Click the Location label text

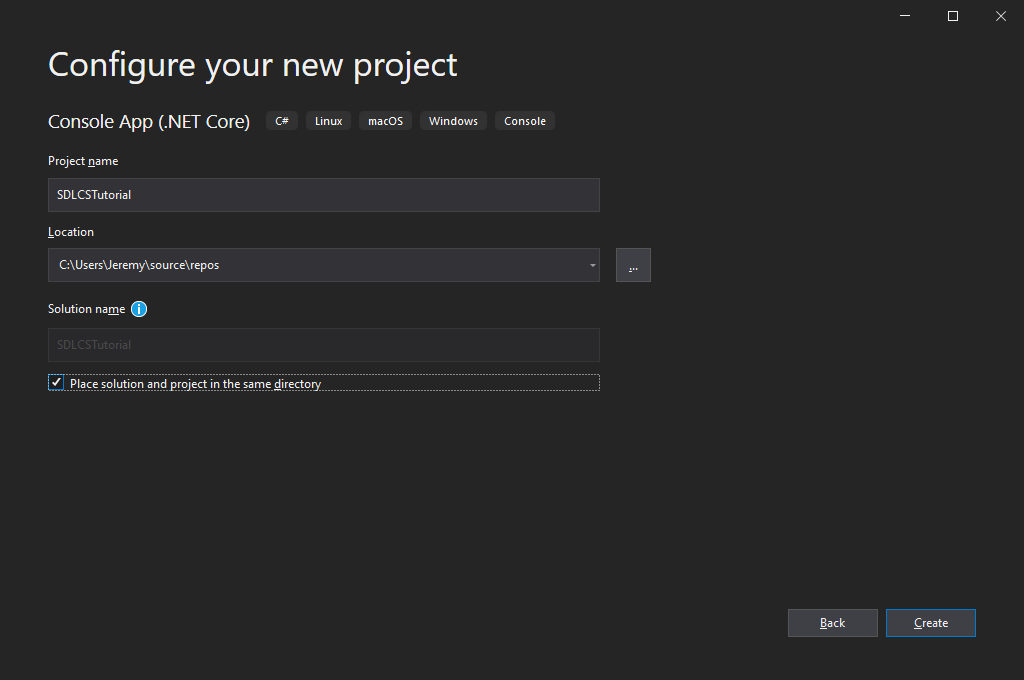(x=71, y=232)
